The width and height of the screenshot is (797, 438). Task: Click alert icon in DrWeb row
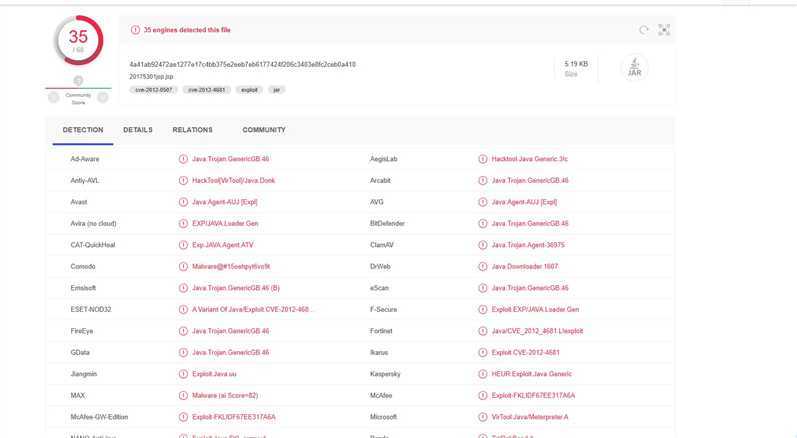482,266
